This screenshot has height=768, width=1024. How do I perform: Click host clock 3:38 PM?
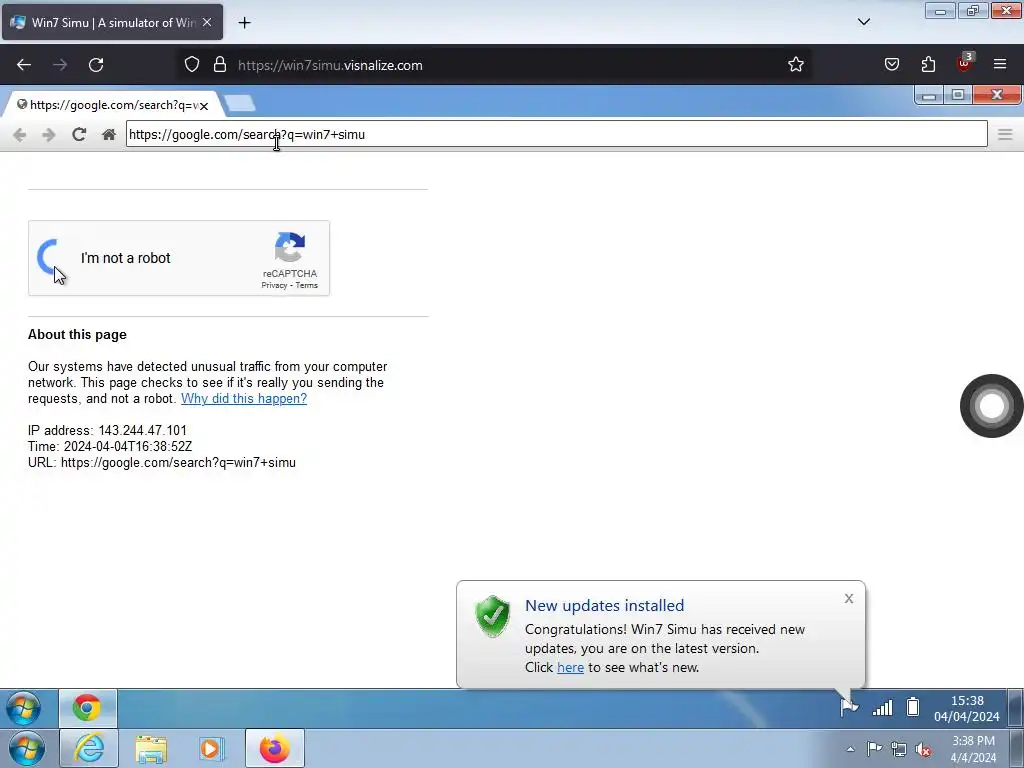(973, 749)
